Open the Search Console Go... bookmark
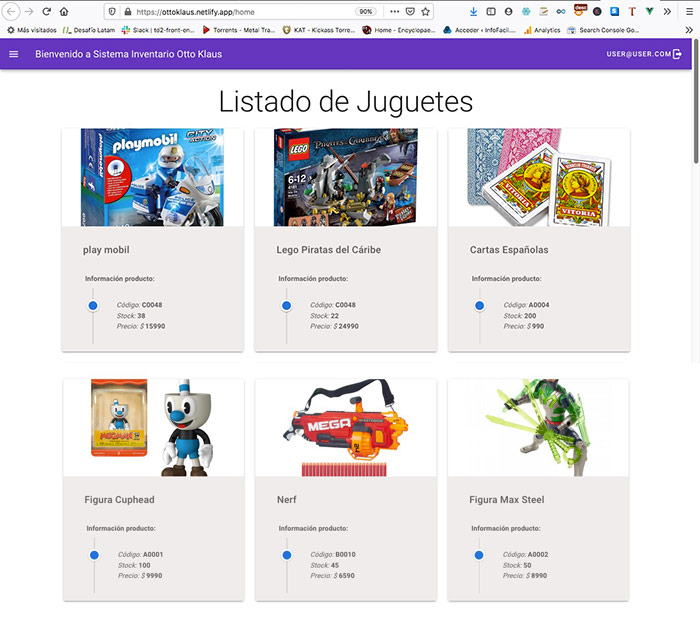 tap(603, 30)
